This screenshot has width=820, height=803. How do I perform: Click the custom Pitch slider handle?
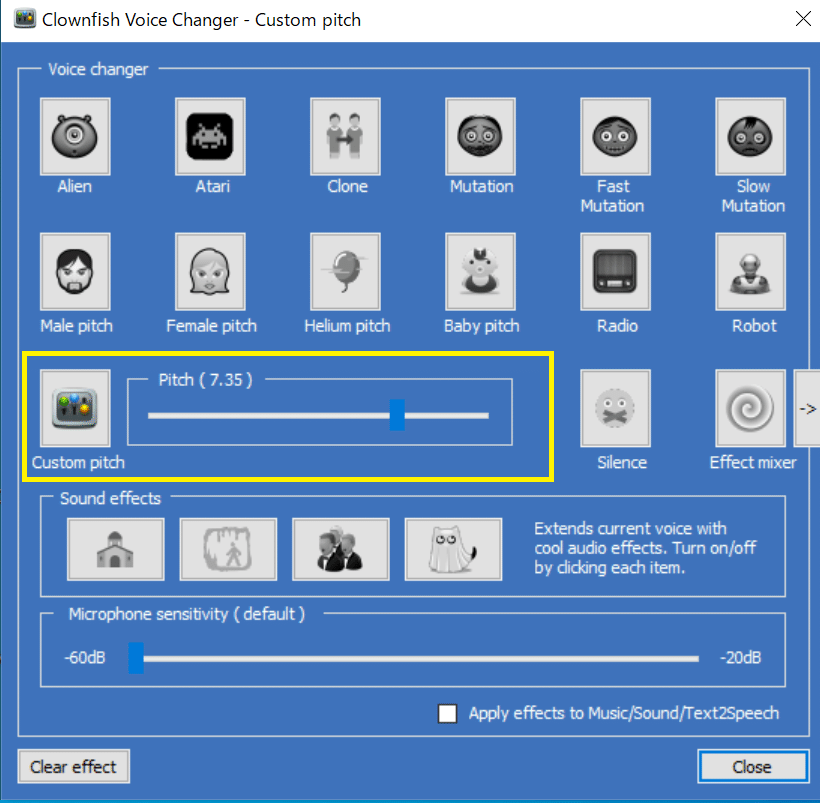pyautogui.click(x=397, y=415)
